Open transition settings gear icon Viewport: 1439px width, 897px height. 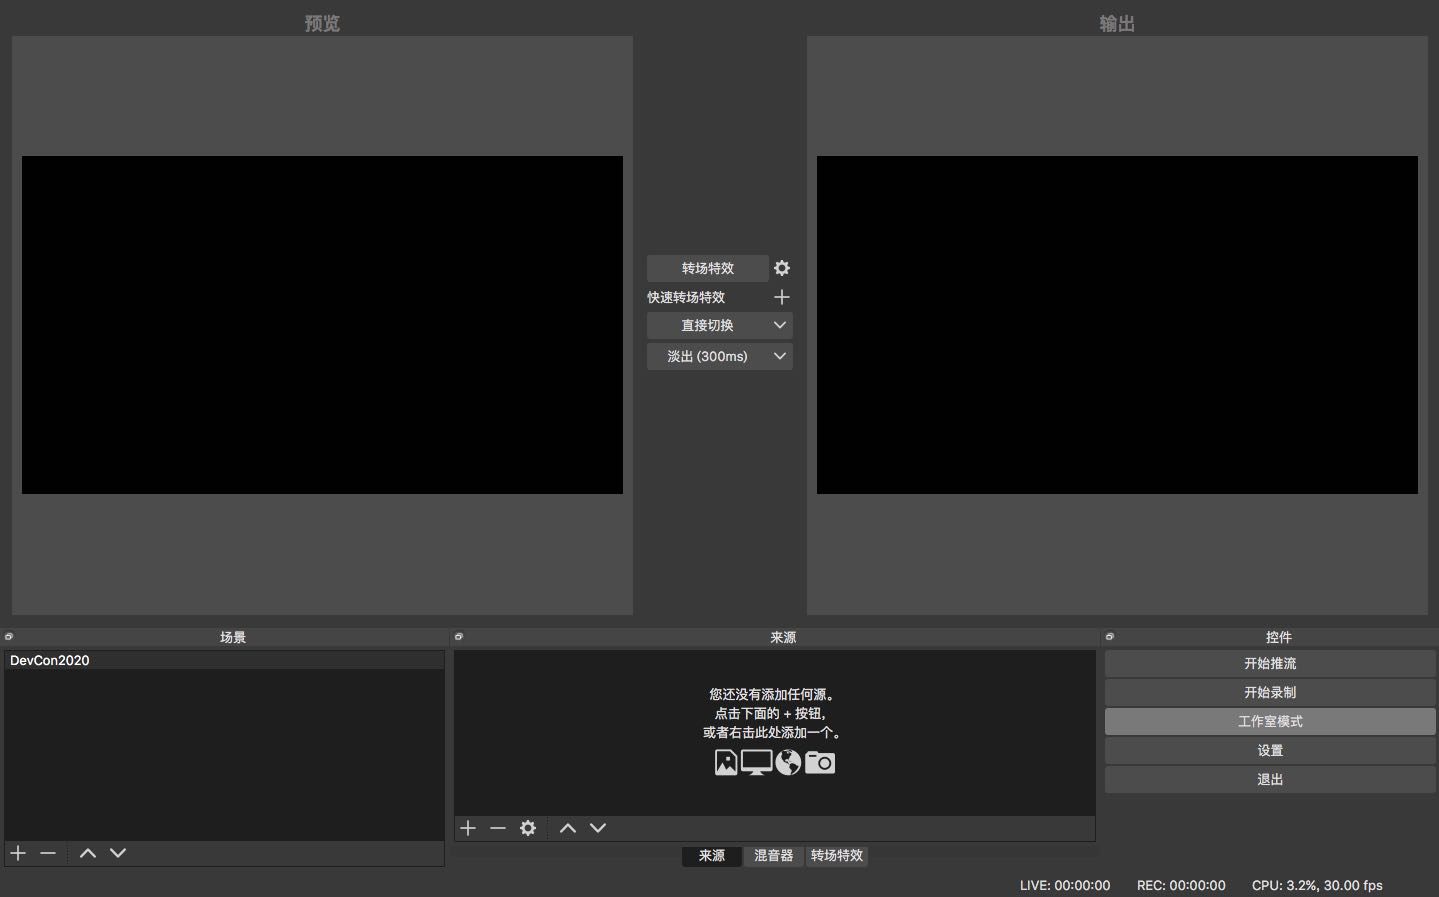coord(782,268)
